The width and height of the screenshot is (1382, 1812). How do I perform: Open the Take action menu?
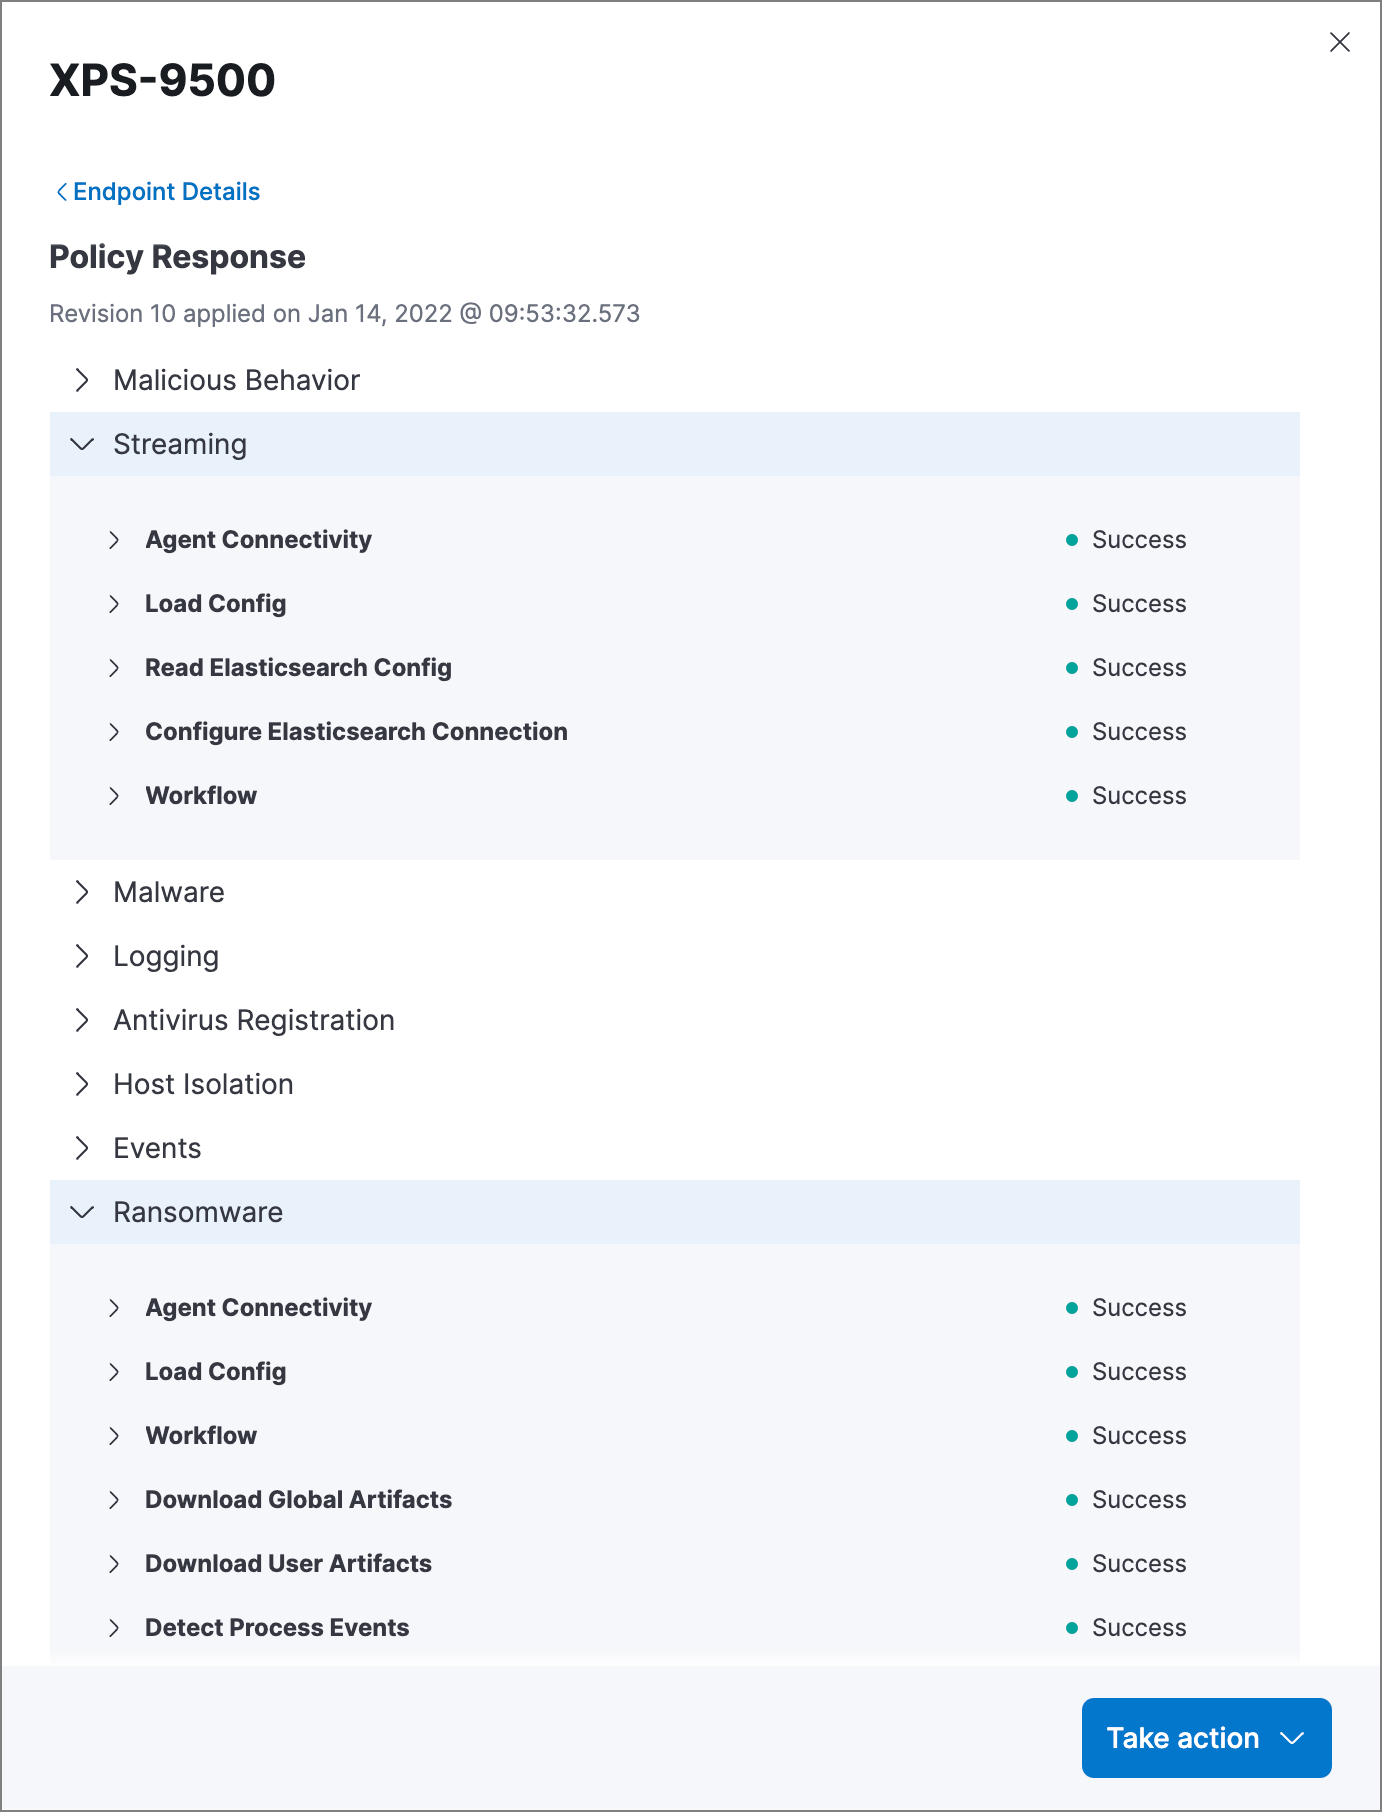pyautogui.click(x=1183, y=1738)
